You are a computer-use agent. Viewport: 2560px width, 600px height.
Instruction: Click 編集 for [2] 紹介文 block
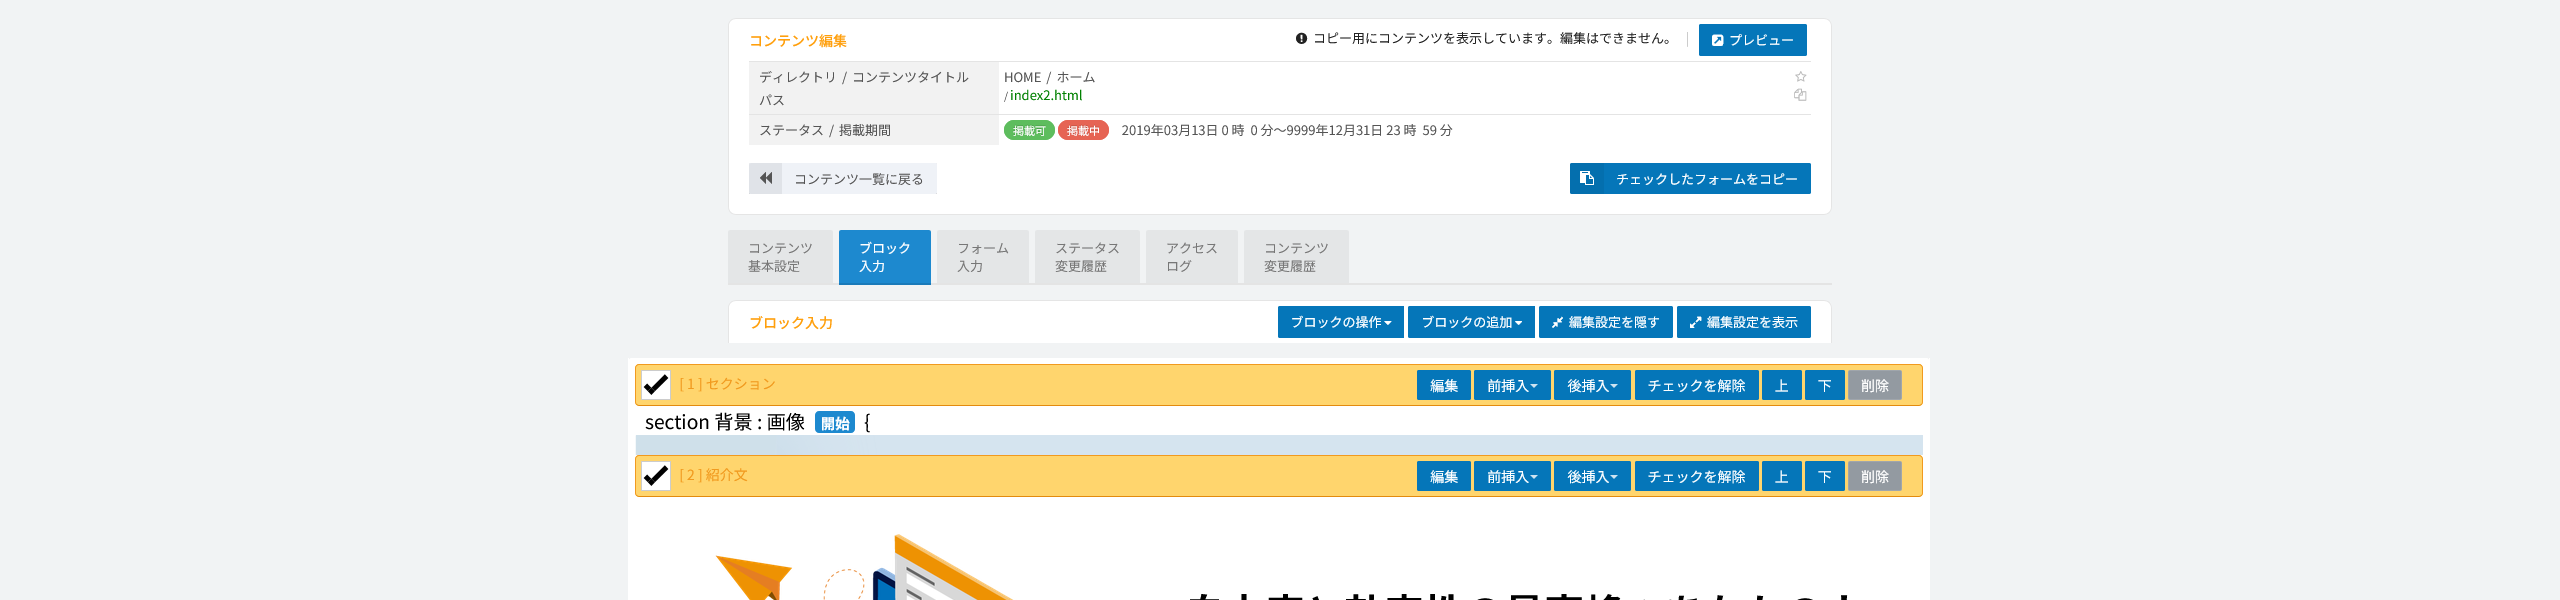coord(1443,476)
